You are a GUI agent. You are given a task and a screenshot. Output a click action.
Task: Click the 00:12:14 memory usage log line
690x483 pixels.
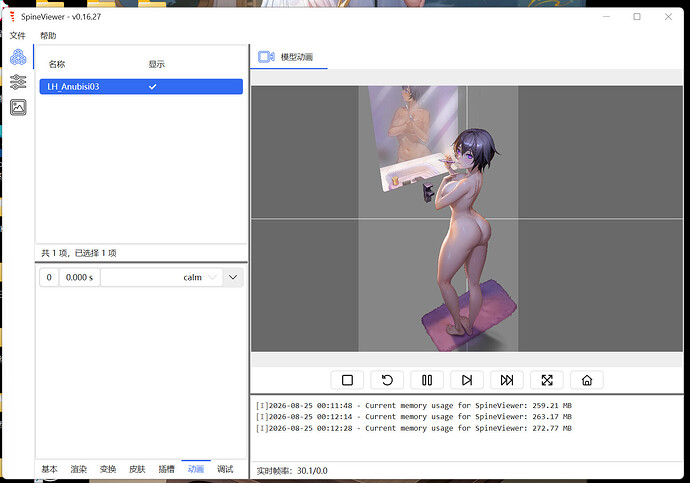point(414,417)
